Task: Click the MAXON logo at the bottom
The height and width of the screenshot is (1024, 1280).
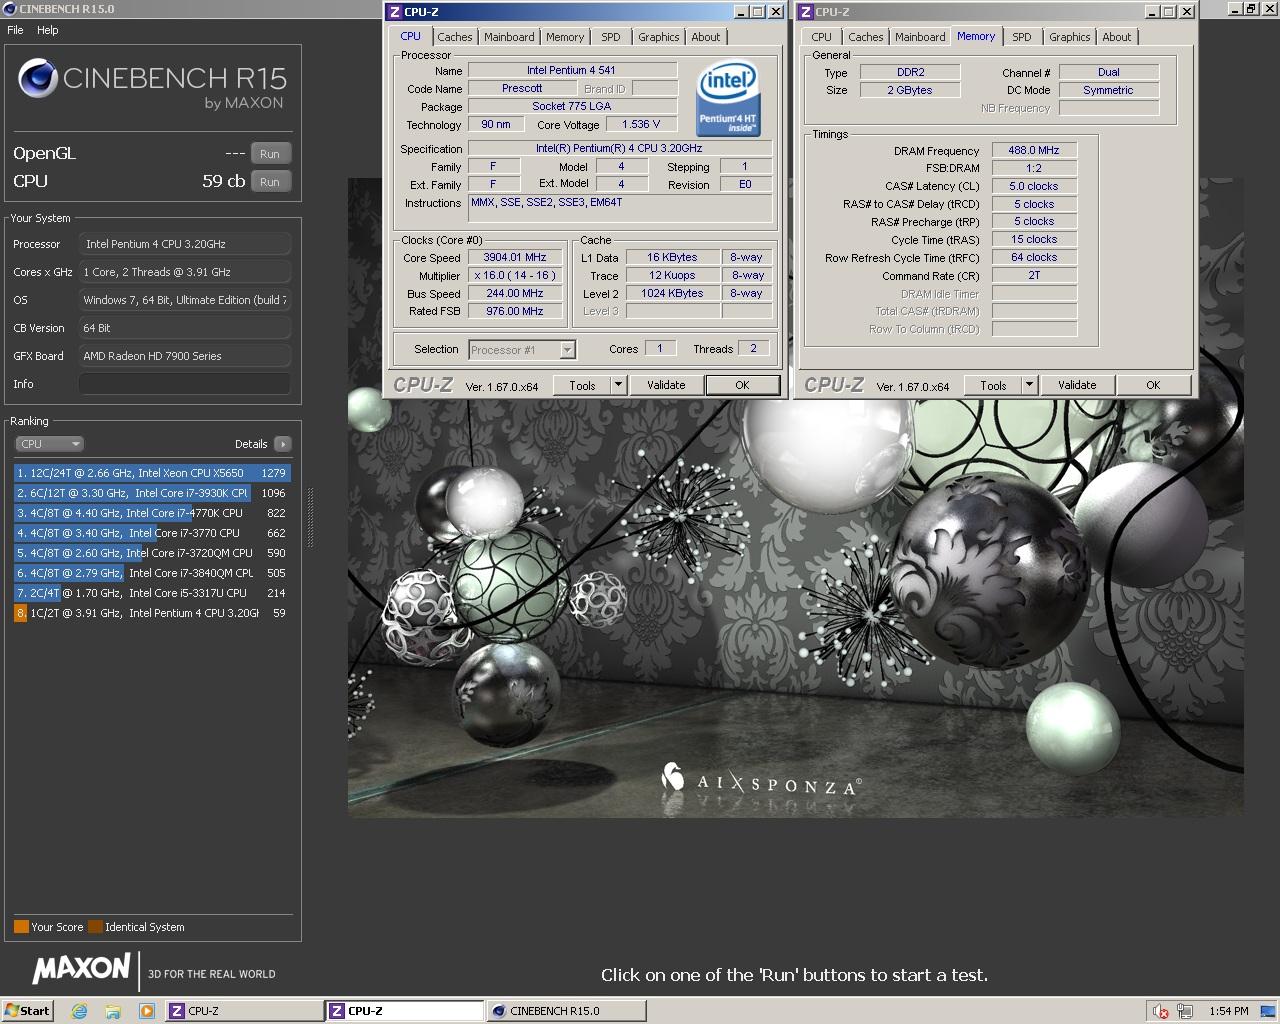Action: pyautogui.click(x=81, y=969)
